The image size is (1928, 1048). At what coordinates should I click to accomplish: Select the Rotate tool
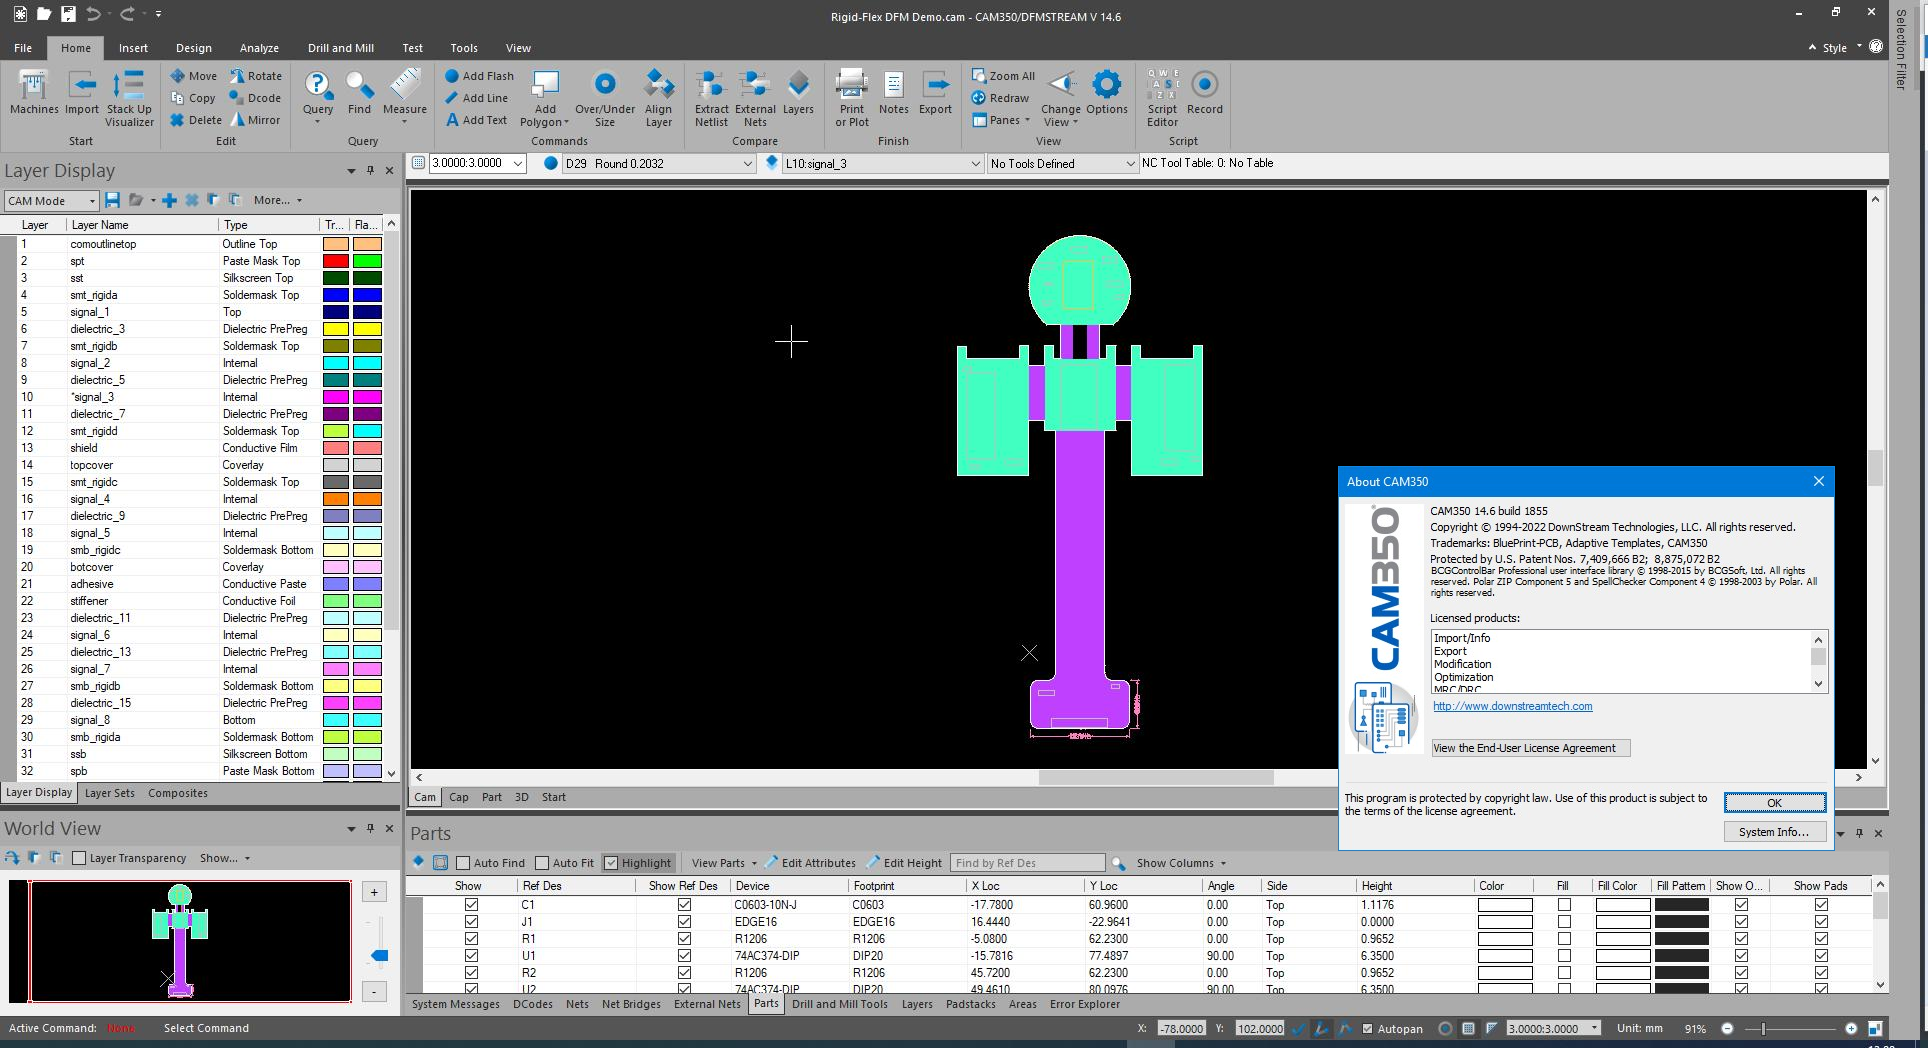coord(256,76)
